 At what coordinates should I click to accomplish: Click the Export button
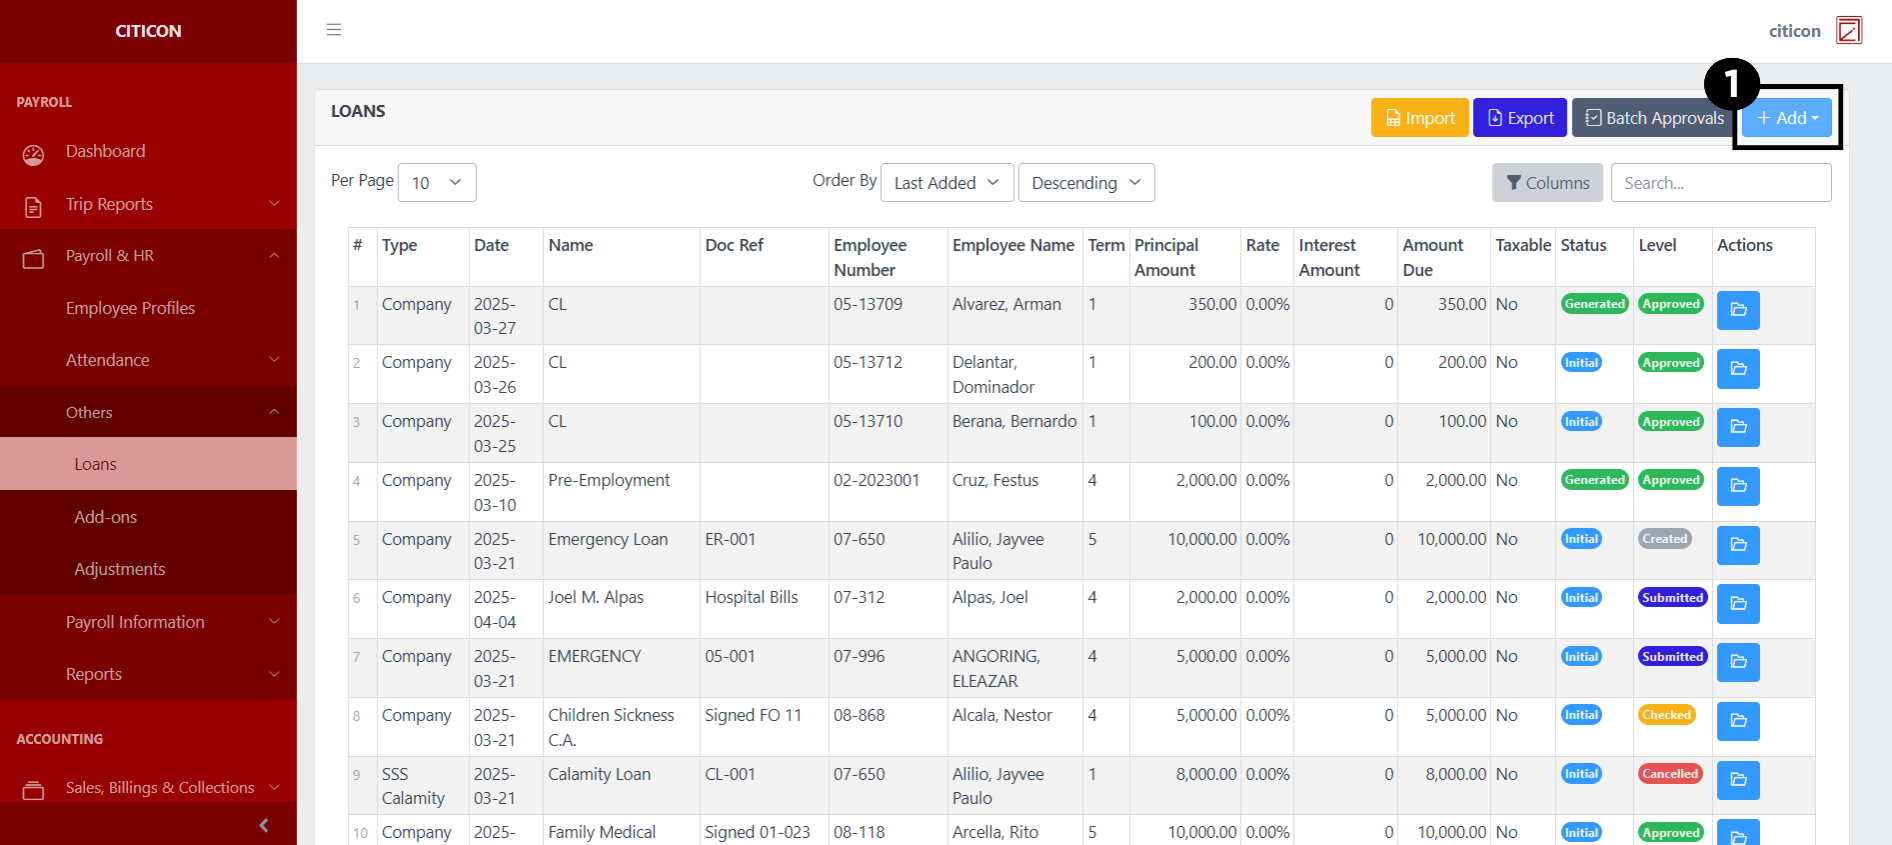[1519, 118]
